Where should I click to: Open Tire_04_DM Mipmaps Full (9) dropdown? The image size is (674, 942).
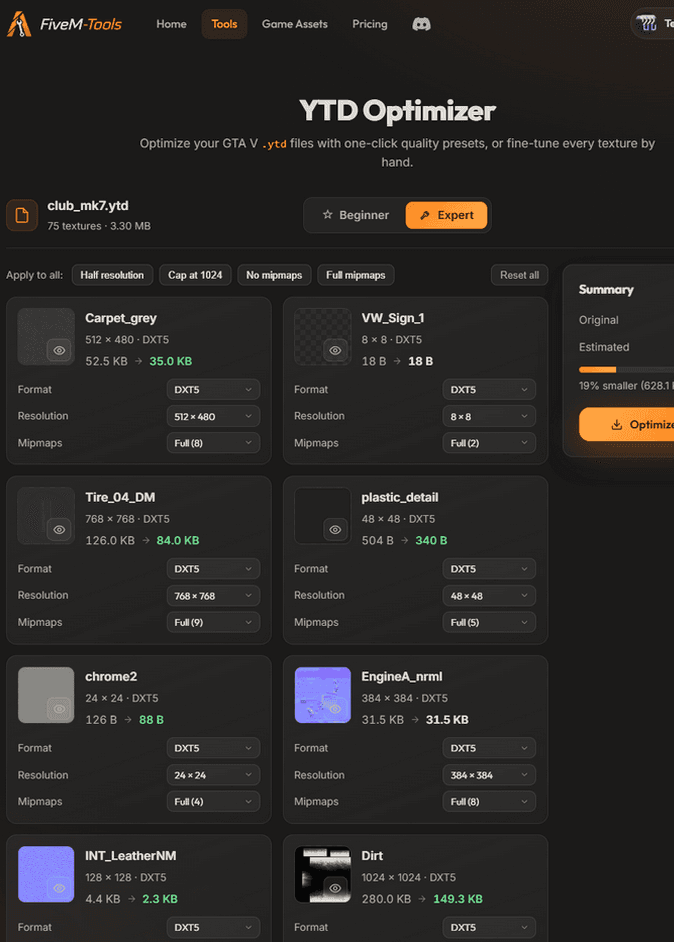click(213, 622)
